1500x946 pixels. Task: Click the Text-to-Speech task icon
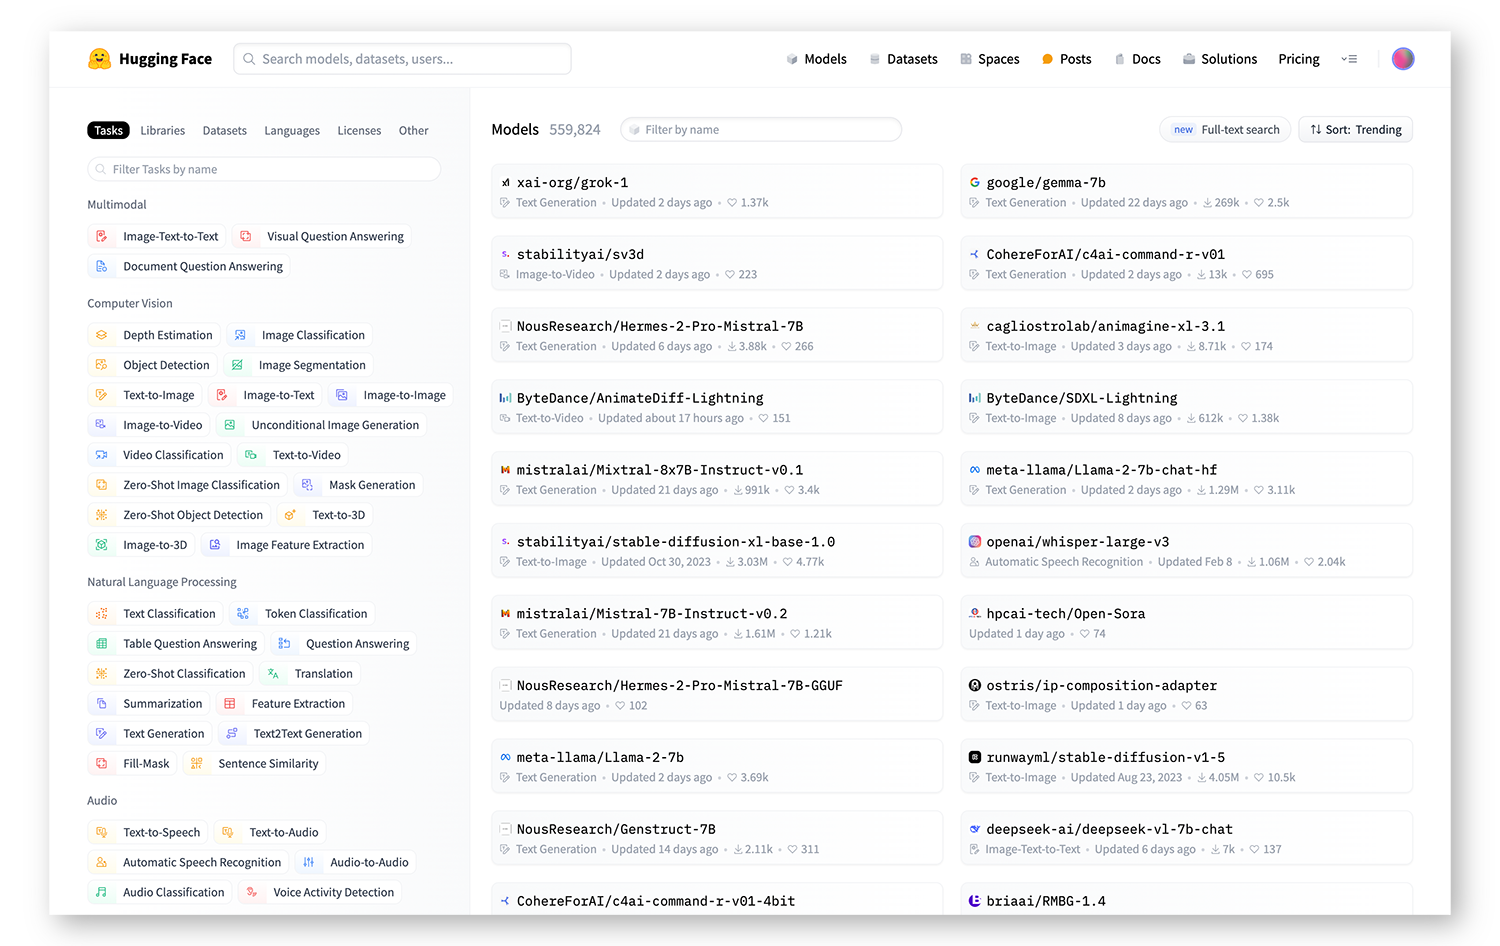pos(101,832)
